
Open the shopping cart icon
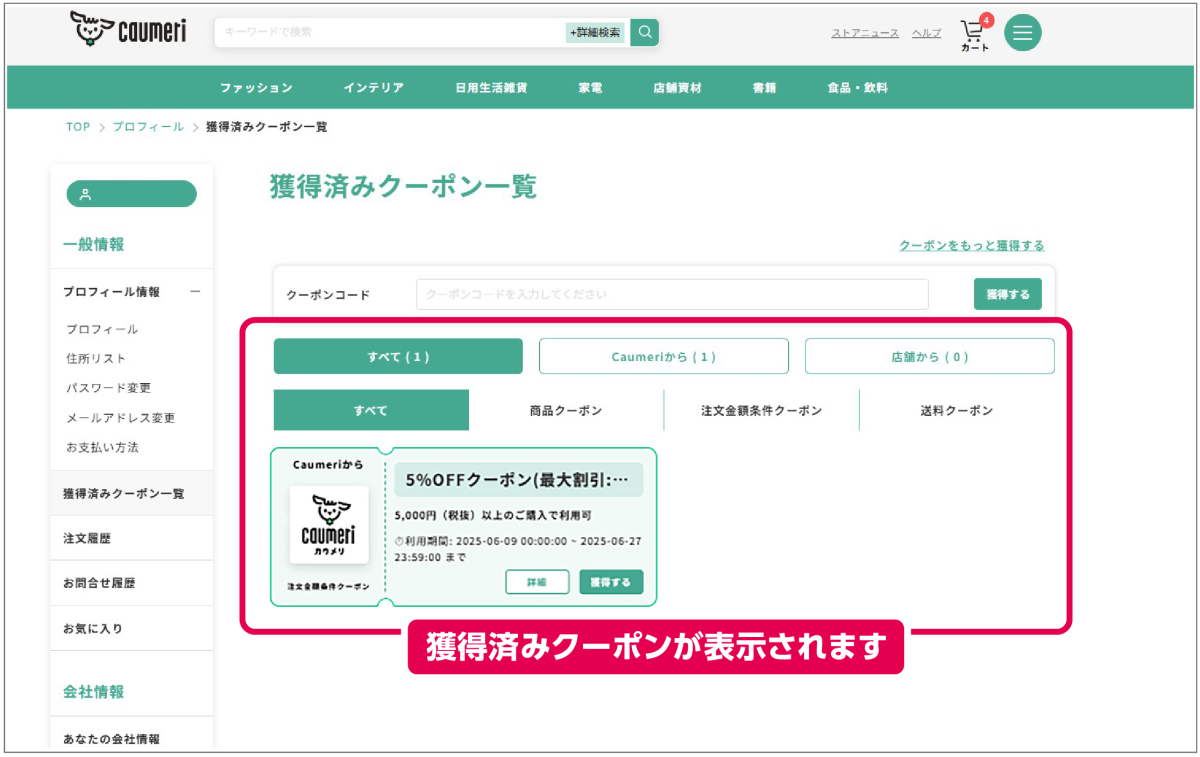(973, 32)
